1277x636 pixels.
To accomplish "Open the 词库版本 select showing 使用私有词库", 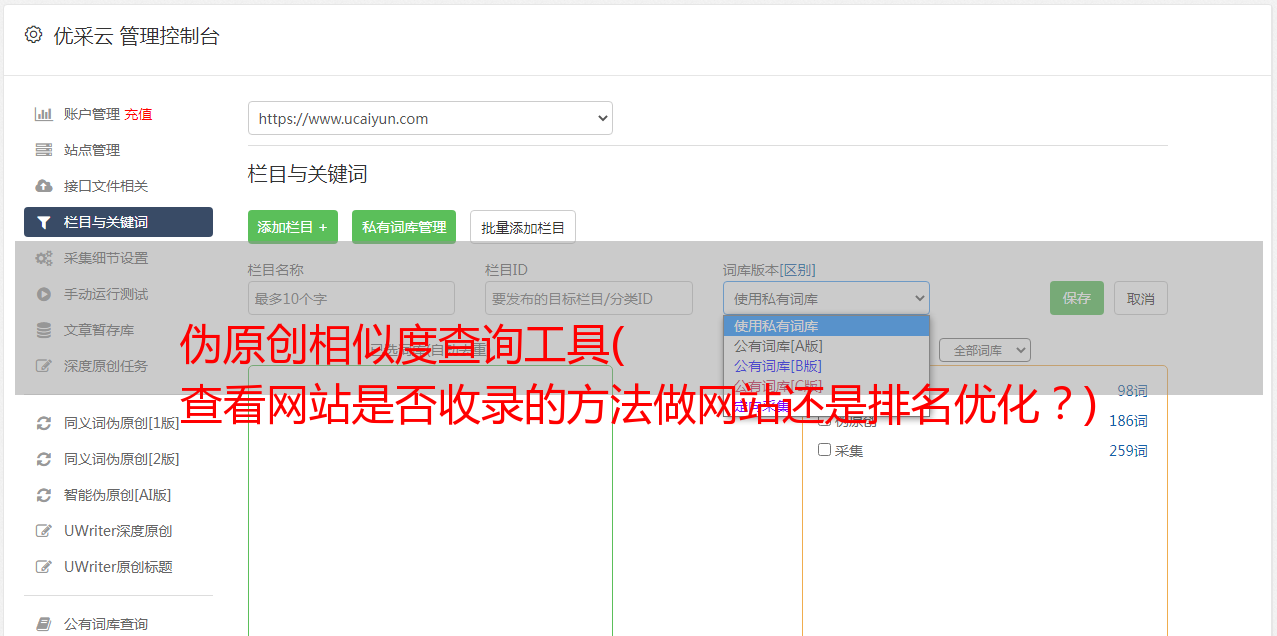I will 826,298.
